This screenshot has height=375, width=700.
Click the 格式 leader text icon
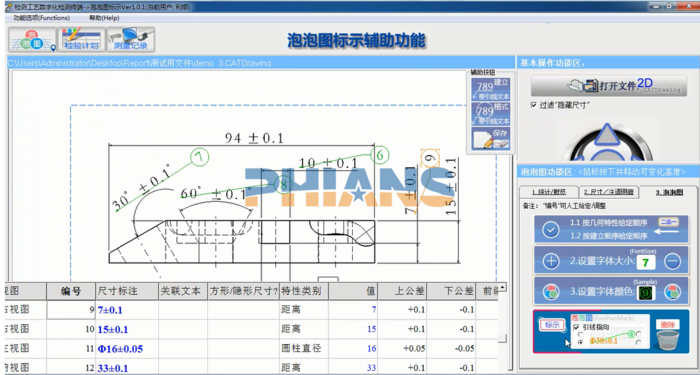[x=491, y=114]
